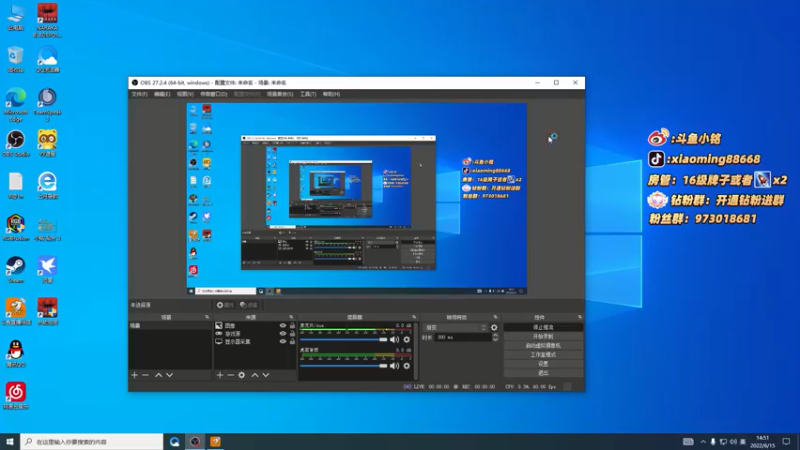800x450 pixels.
Task: Remove the selected scene with the minus icon
Action: (x=145, y=375)
